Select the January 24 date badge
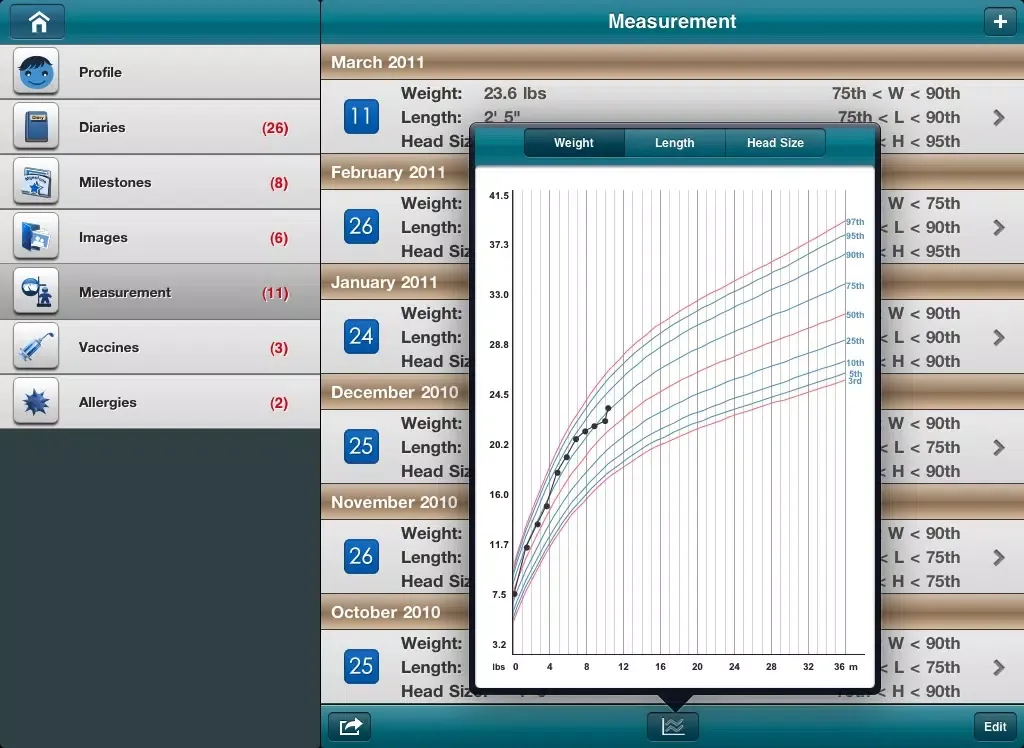 (361, 336)
